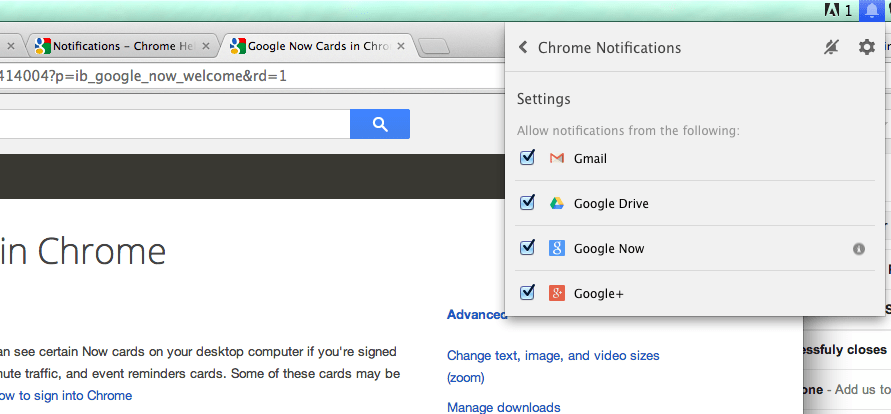Click the info icon beside Google Now
The height and width of the screenshot is (414, 891).
[x=858, y=249]
